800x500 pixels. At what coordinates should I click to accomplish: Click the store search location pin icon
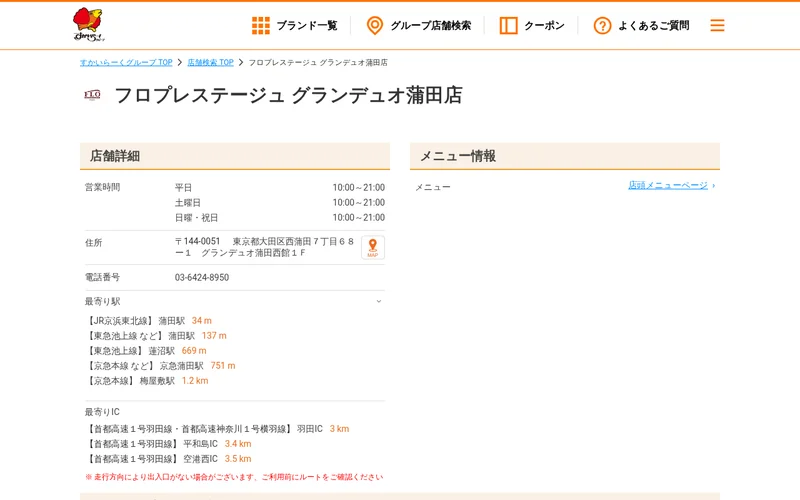point(375,26)
